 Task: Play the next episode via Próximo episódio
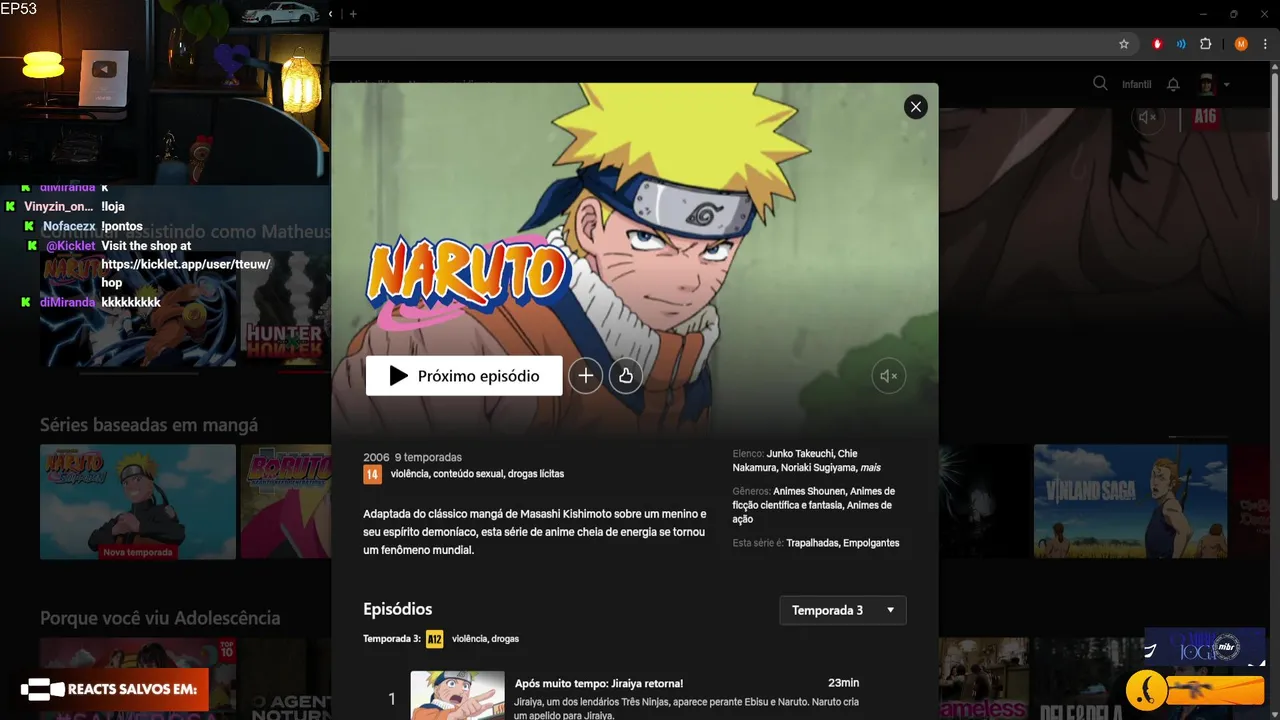pos(464,376)
